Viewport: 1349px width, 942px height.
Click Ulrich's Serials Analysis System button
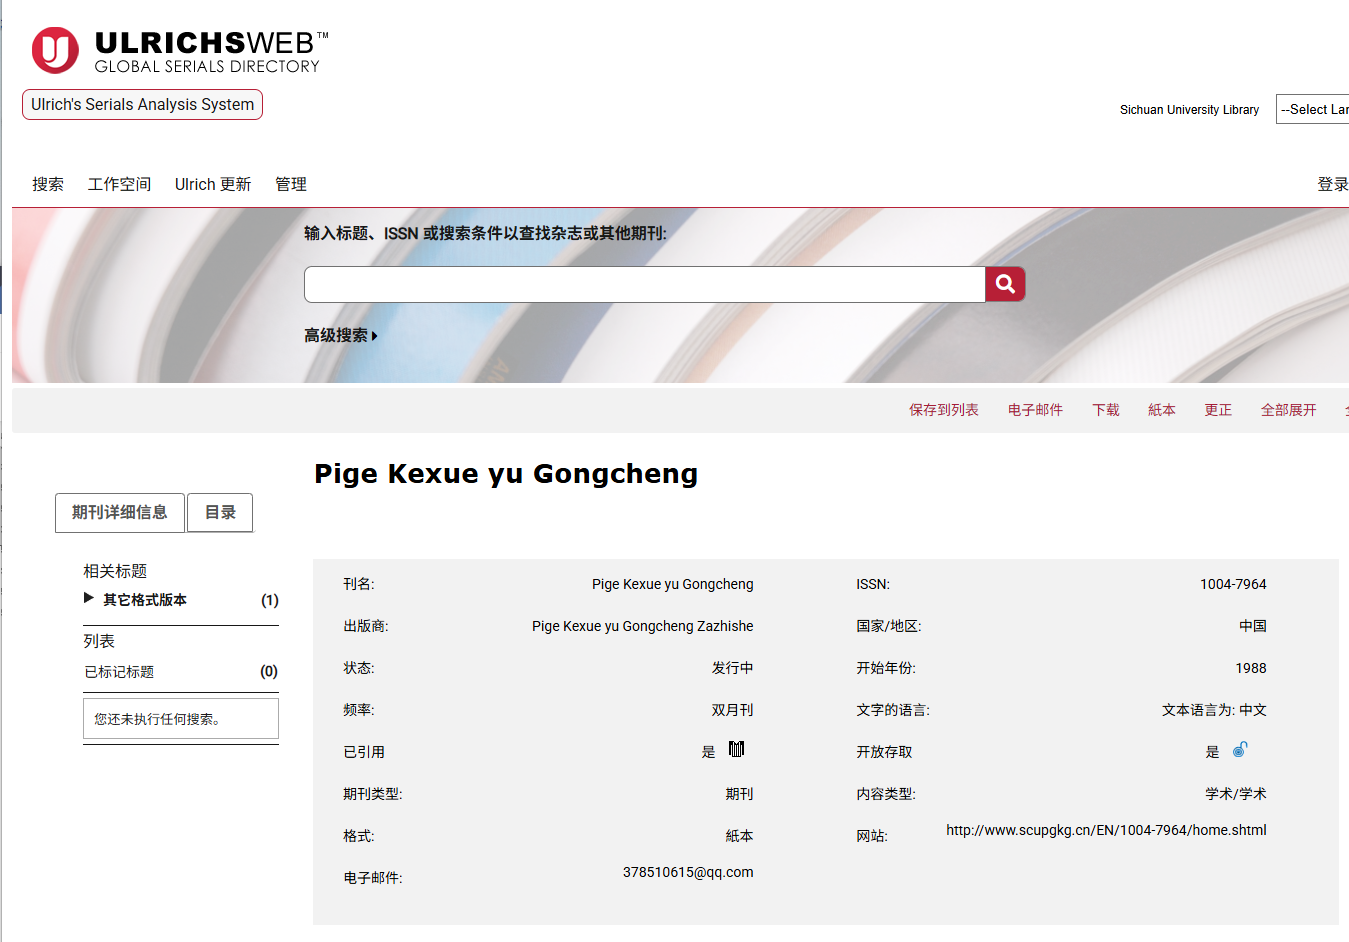click(142, 104)
